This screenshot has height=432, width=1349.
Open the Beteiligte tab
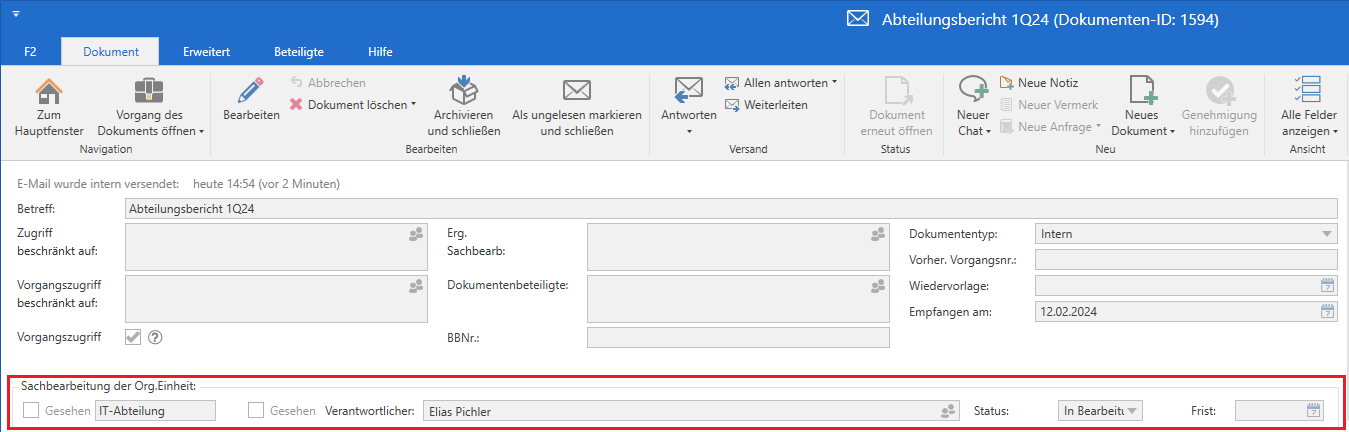298,51
